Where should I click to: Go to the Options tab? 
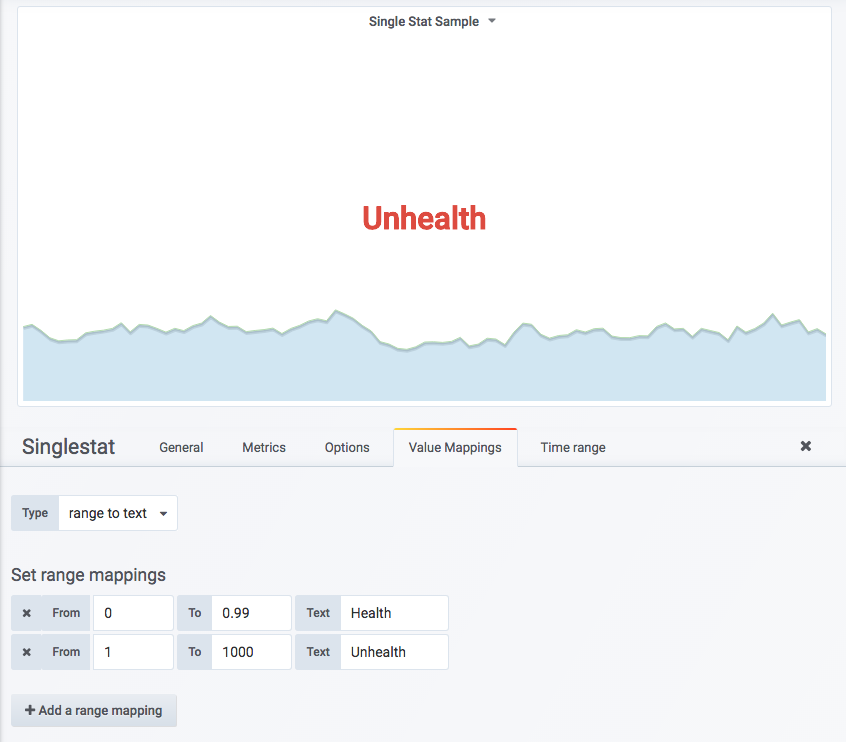pos(347,447)
